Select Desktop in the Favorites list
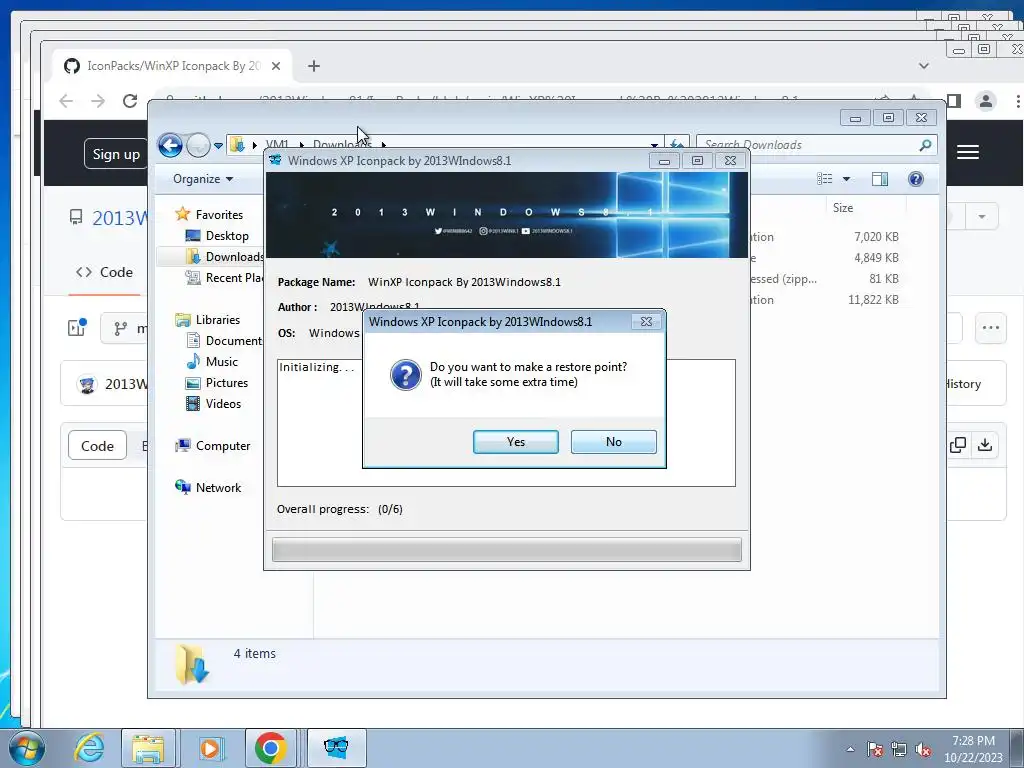The image size is (1024, 768). click(x=217, y=236)
